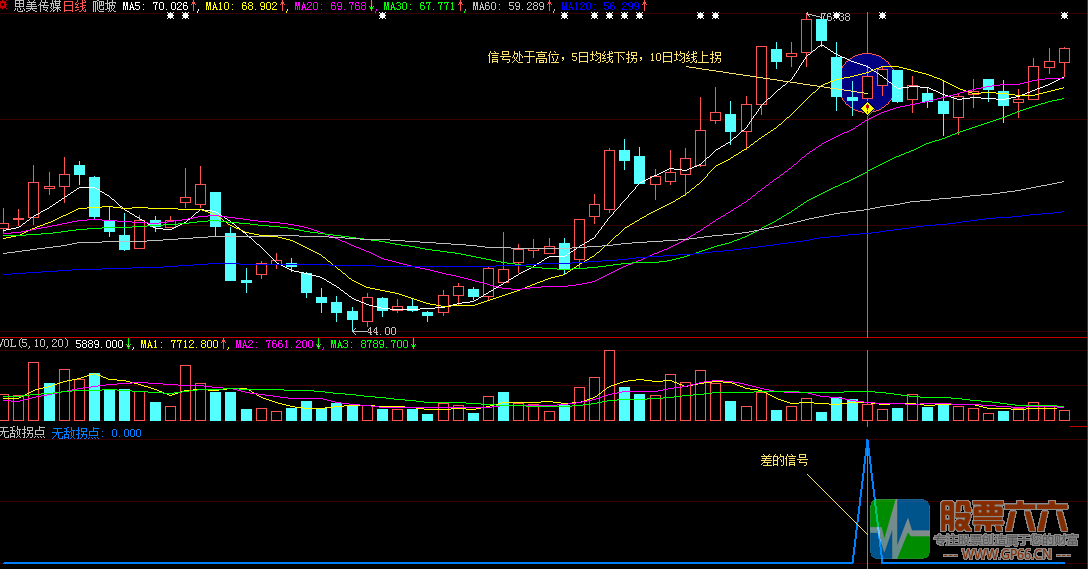Screen dimensions: 1088x569
Task: Click the red up arrow after MA5 value
Action: [195, 7]
